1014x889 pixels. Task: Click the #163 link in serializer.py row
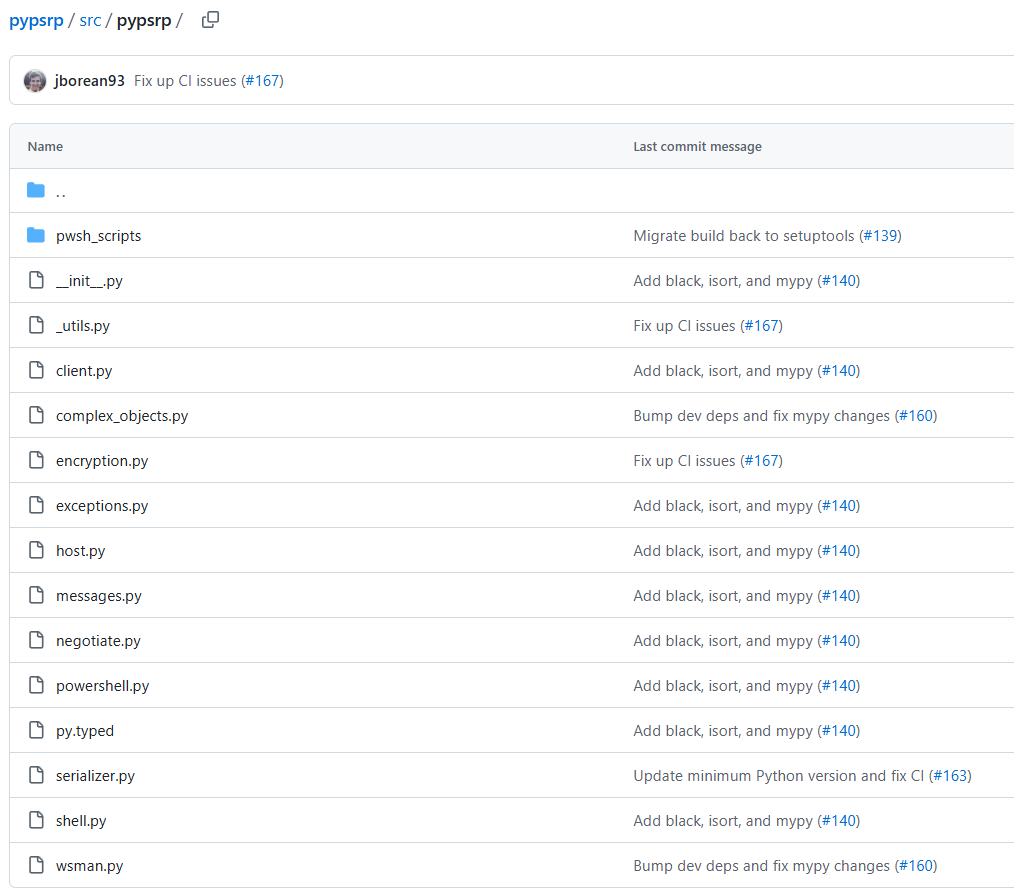click(x=950, y=776)
